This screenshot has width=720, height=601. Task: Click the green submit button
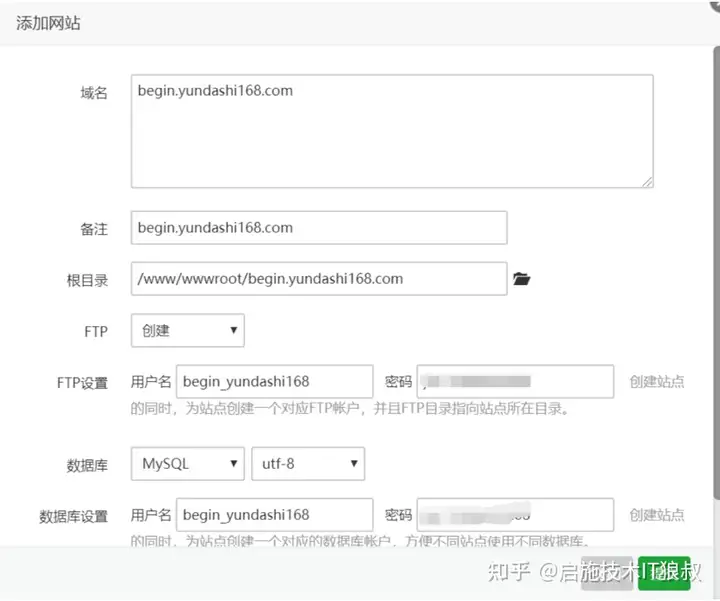(664, 573)
